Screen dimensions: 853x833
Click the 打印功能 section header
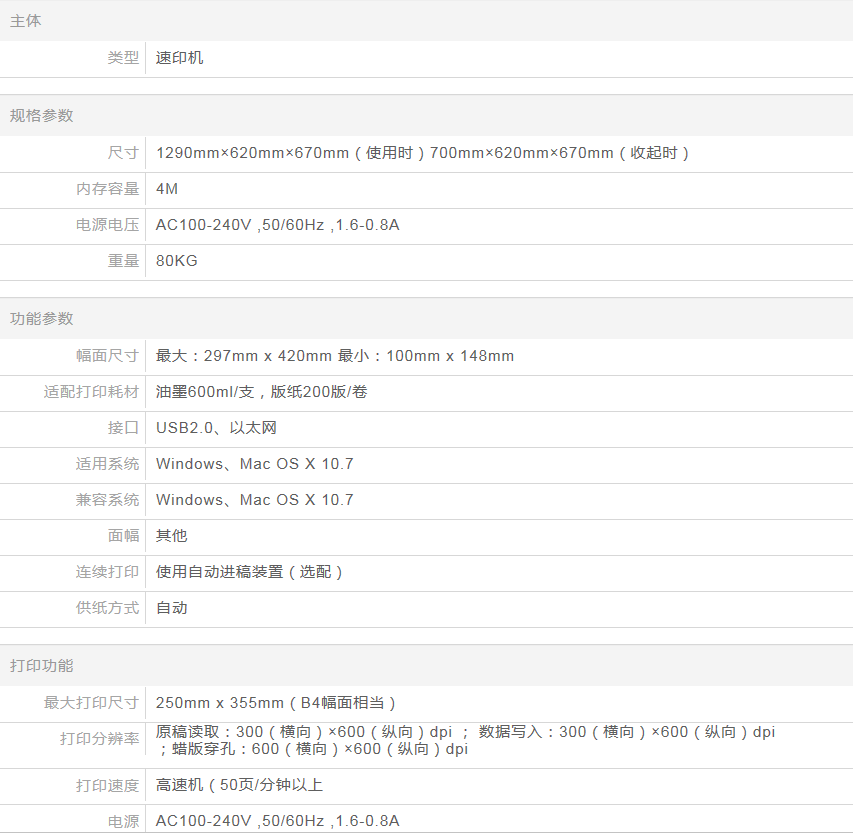42,666
